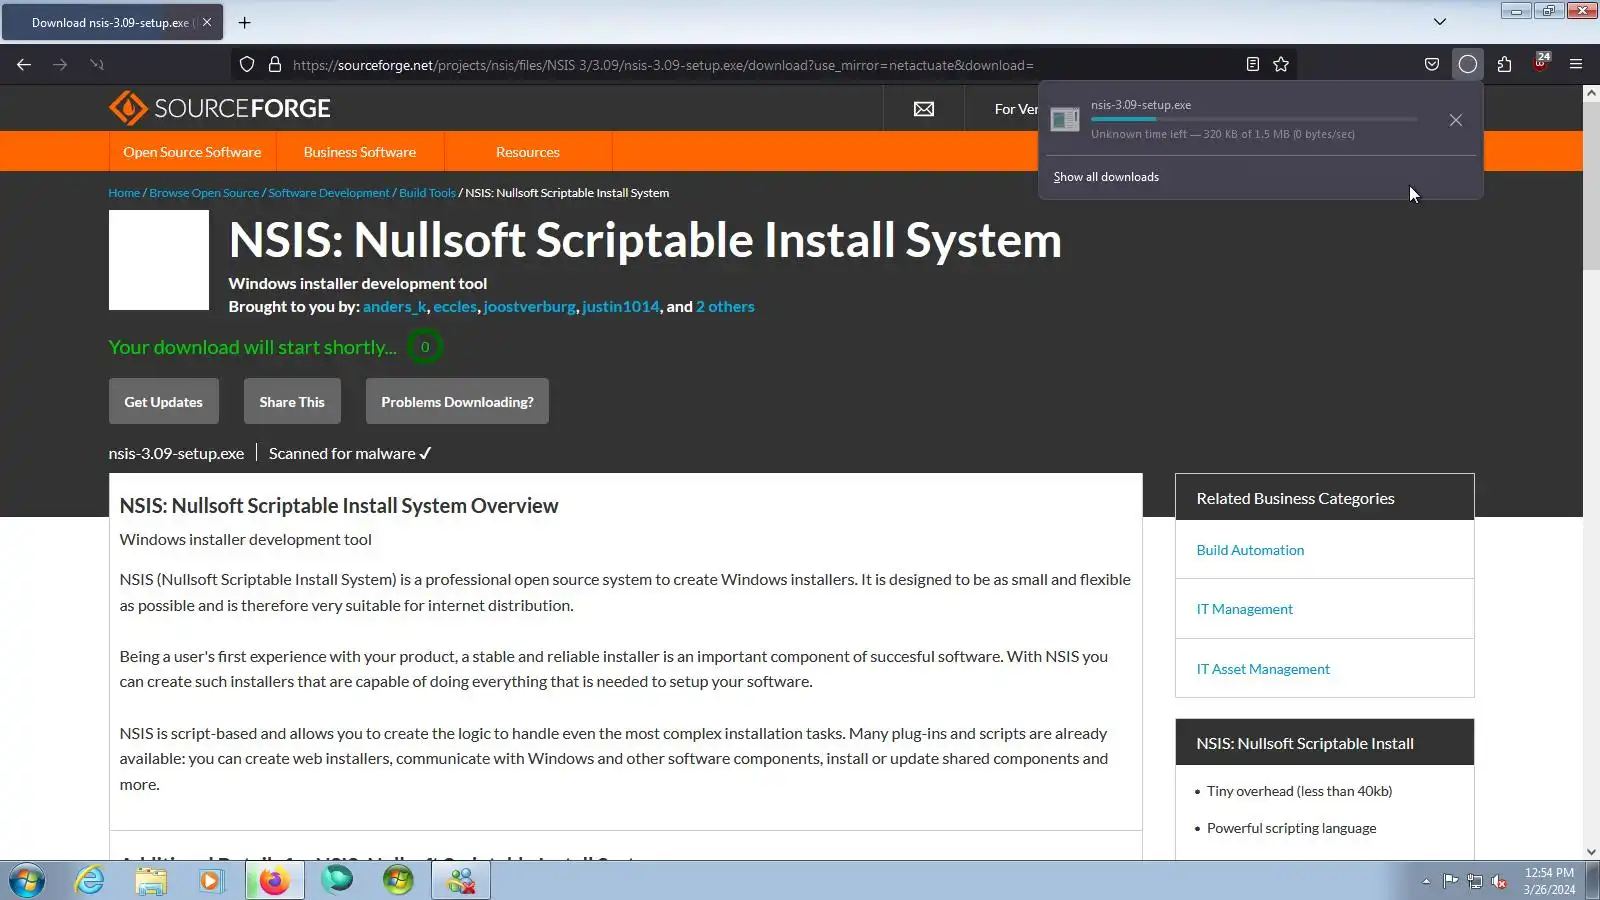Toggle reader view in the address bar
The height and width of the screenshot is (900, 1600).
[1252, 65]
